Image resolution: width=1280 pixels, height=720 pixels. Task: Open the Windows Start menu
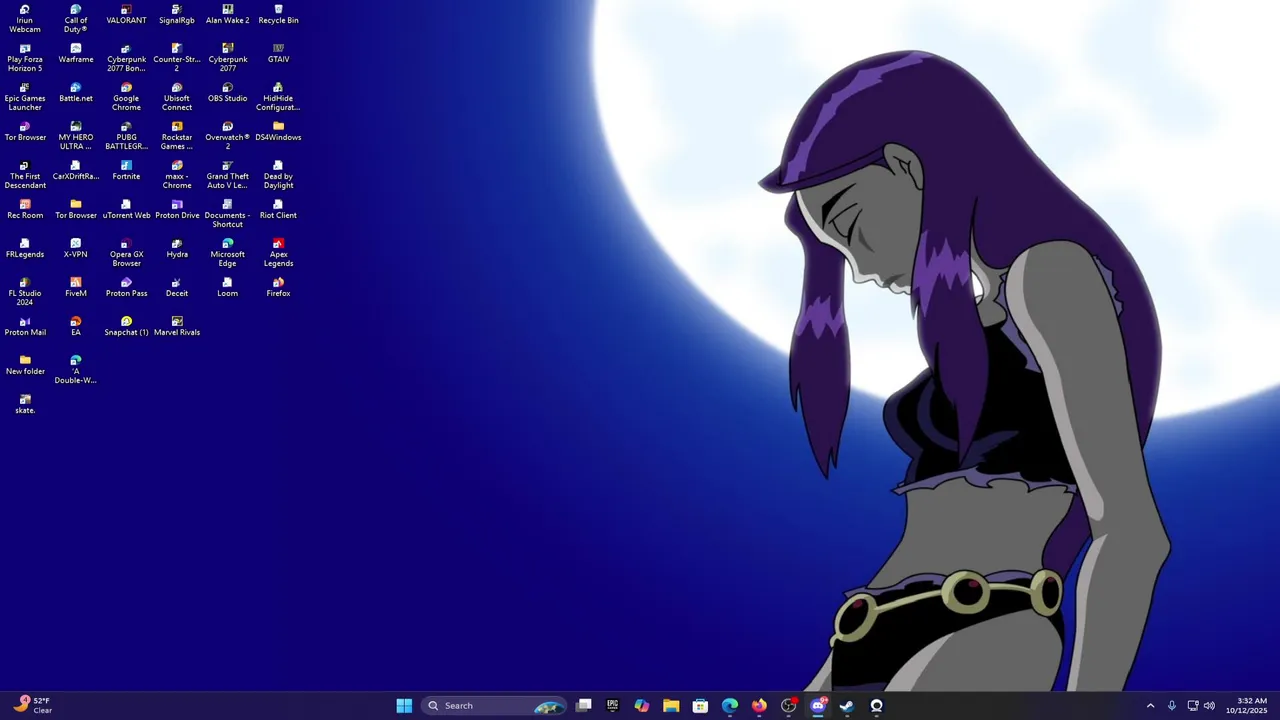(404, 706)
